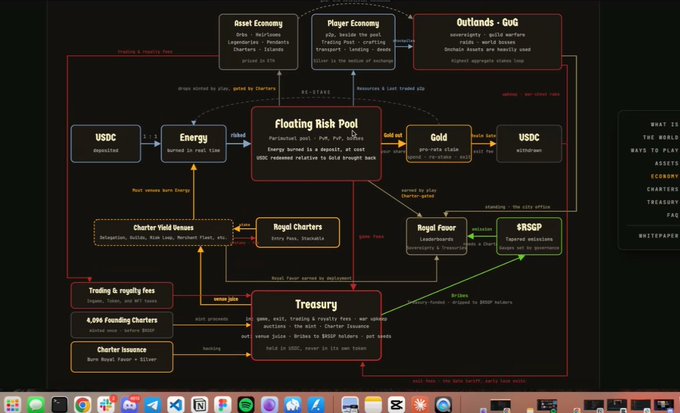
Task: Select the Gold pro-rata claim node
Action: pyautogui.click(x=439, y=144)
